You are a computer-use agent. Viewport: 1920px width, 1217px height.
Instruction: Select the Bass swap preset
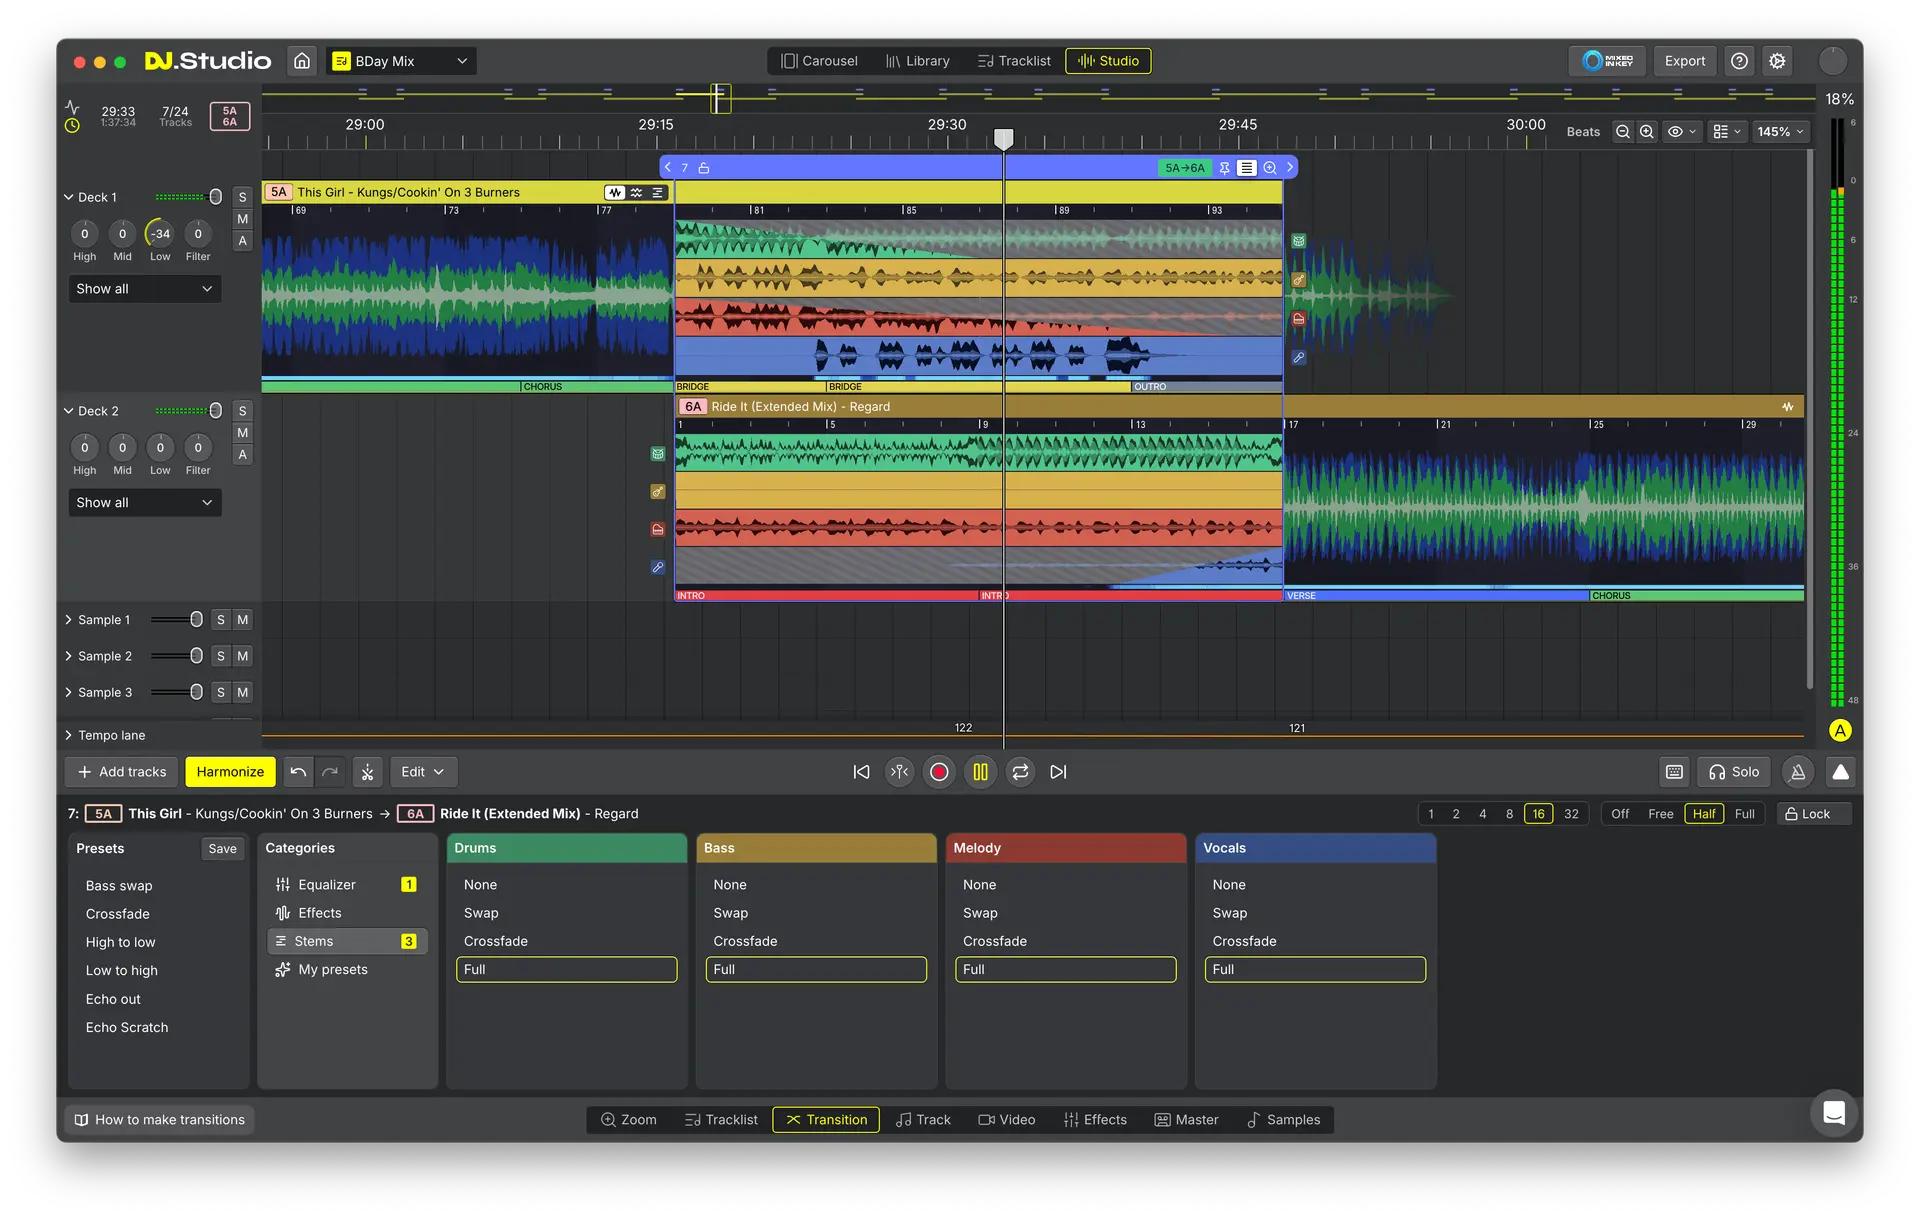[x=119, y=886]
